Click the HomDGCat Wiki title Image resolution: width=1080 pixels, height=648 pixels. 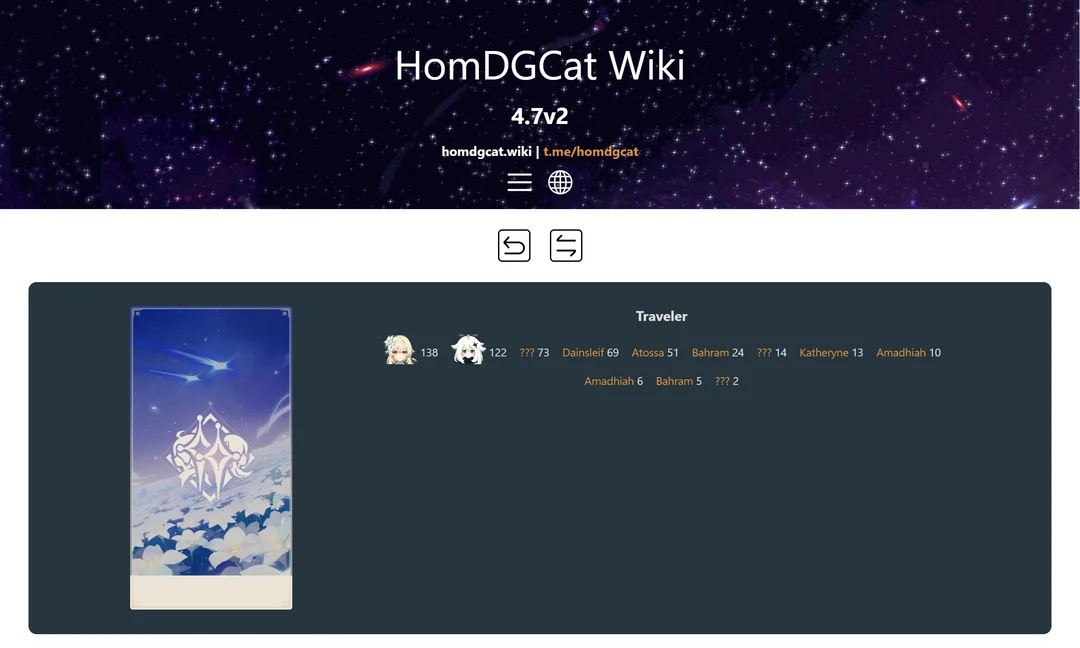pos(540,65)
